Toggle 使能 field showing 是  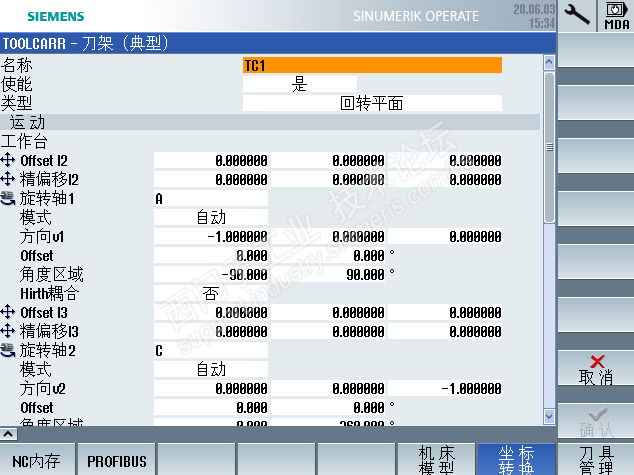300,84
